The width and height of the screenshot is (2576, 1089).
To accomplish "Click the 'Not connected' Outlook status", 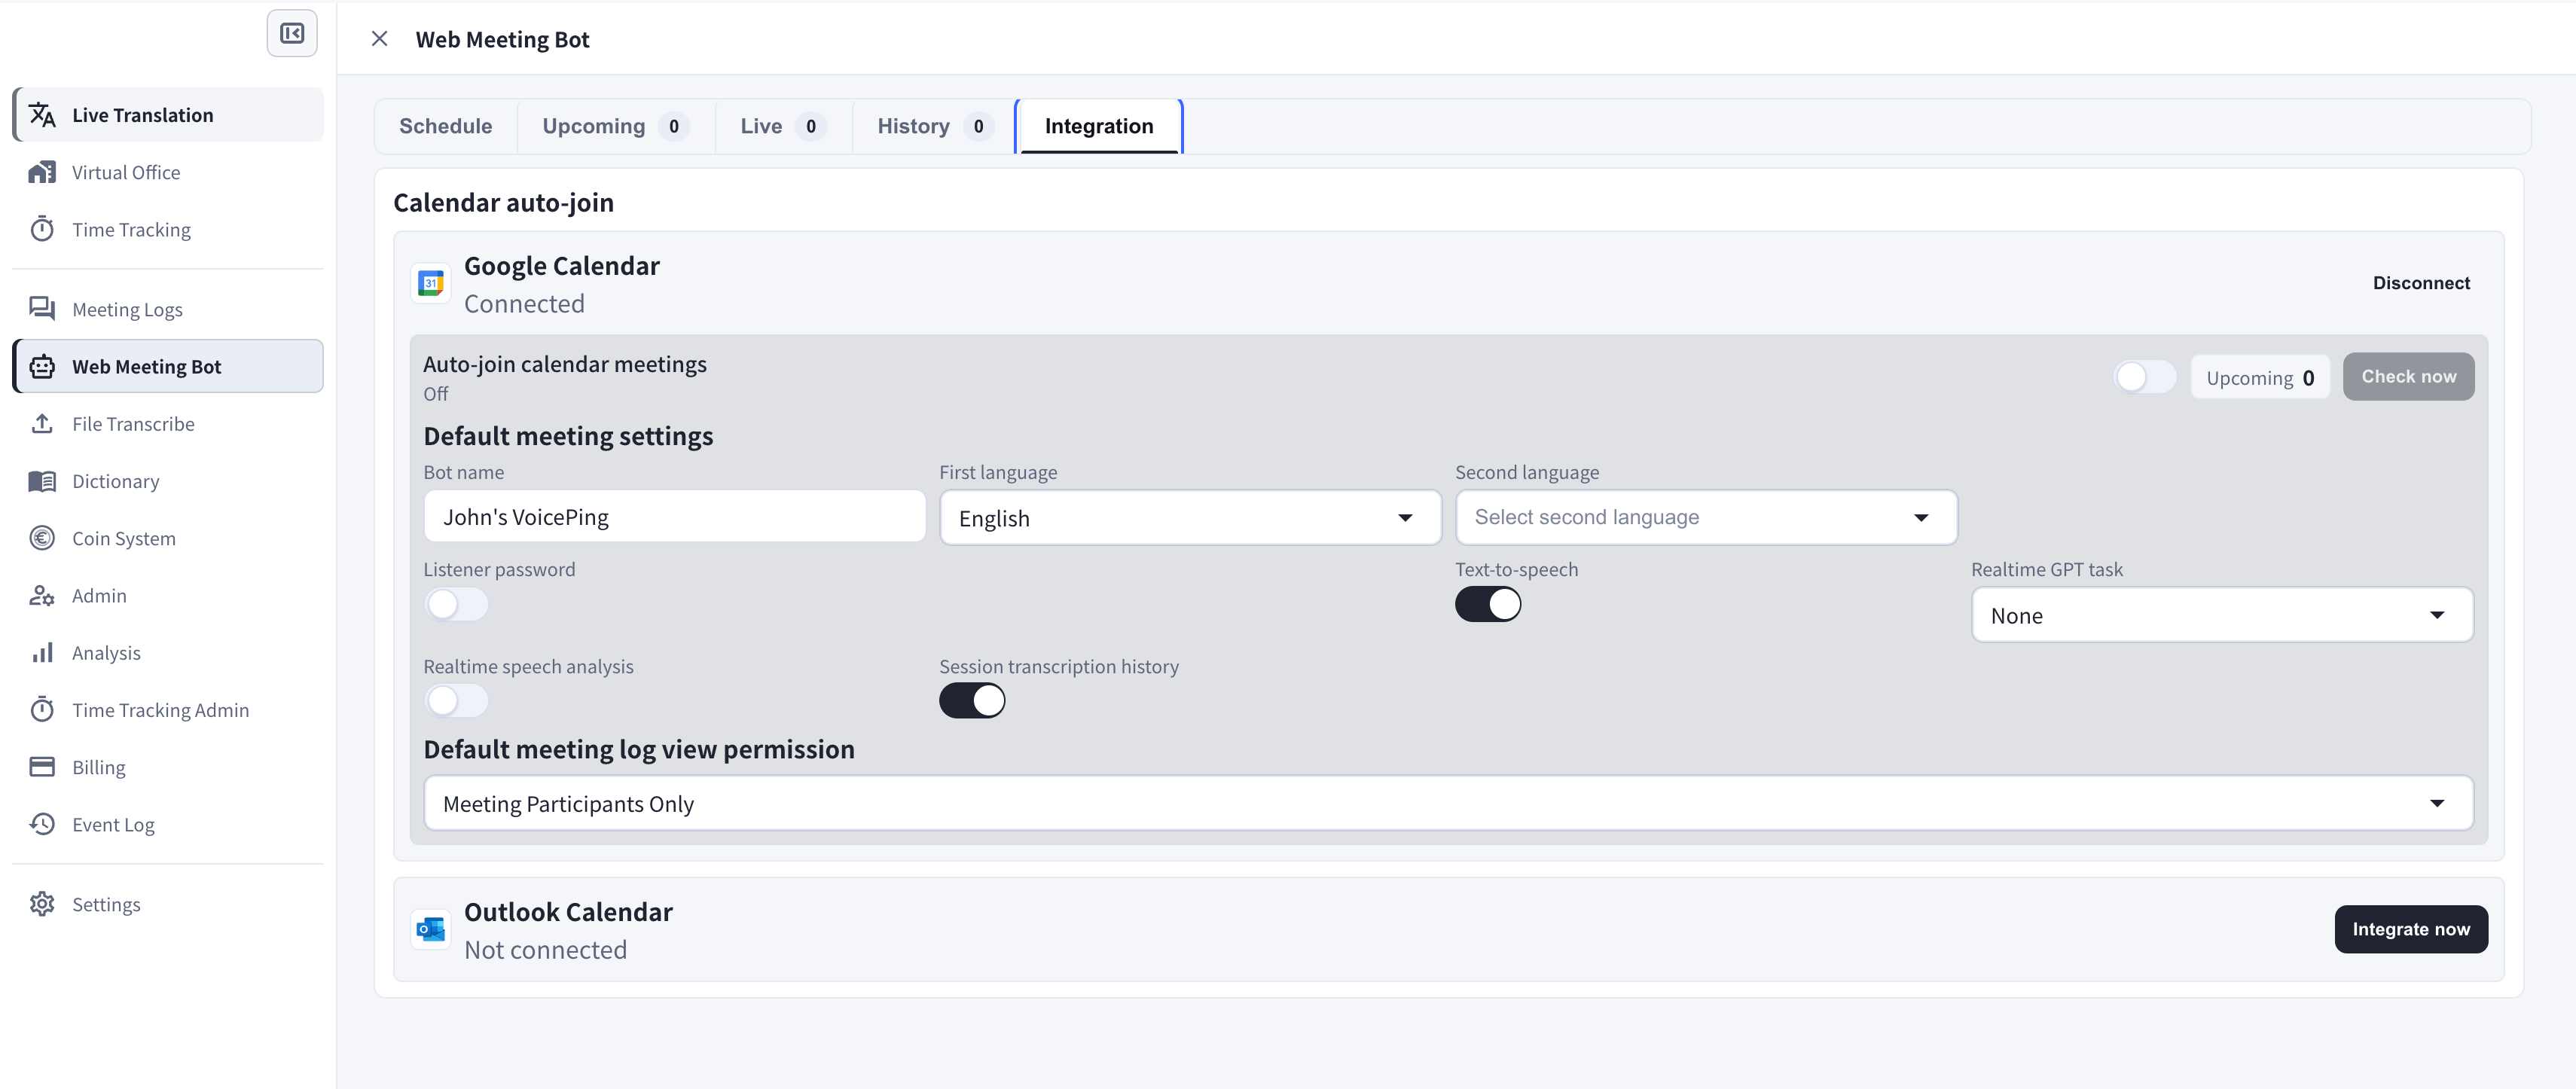I will pos(545,950).
